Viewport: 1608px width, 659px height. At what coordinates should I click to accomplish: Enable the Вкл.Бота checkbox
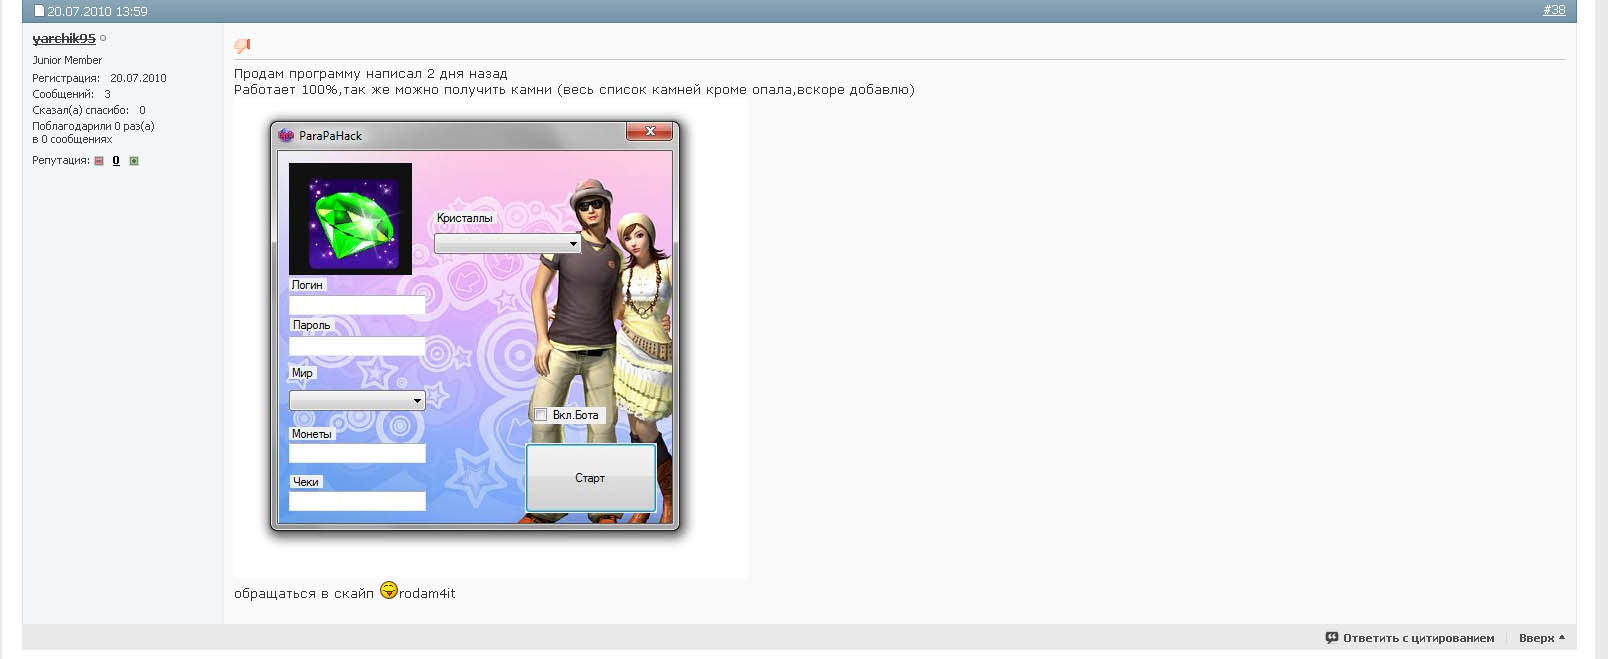tap(541, 415)
